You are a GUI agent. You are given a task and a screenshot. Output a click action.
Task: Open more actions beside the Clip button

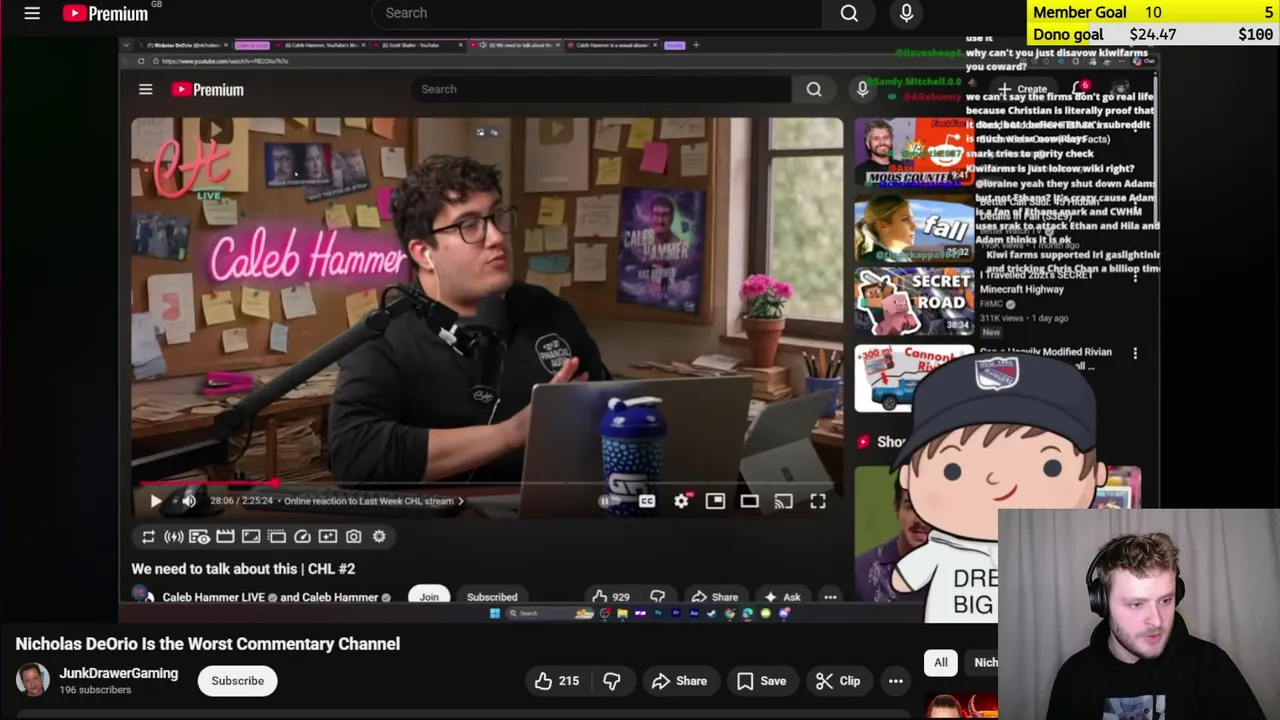coord(895,681)
